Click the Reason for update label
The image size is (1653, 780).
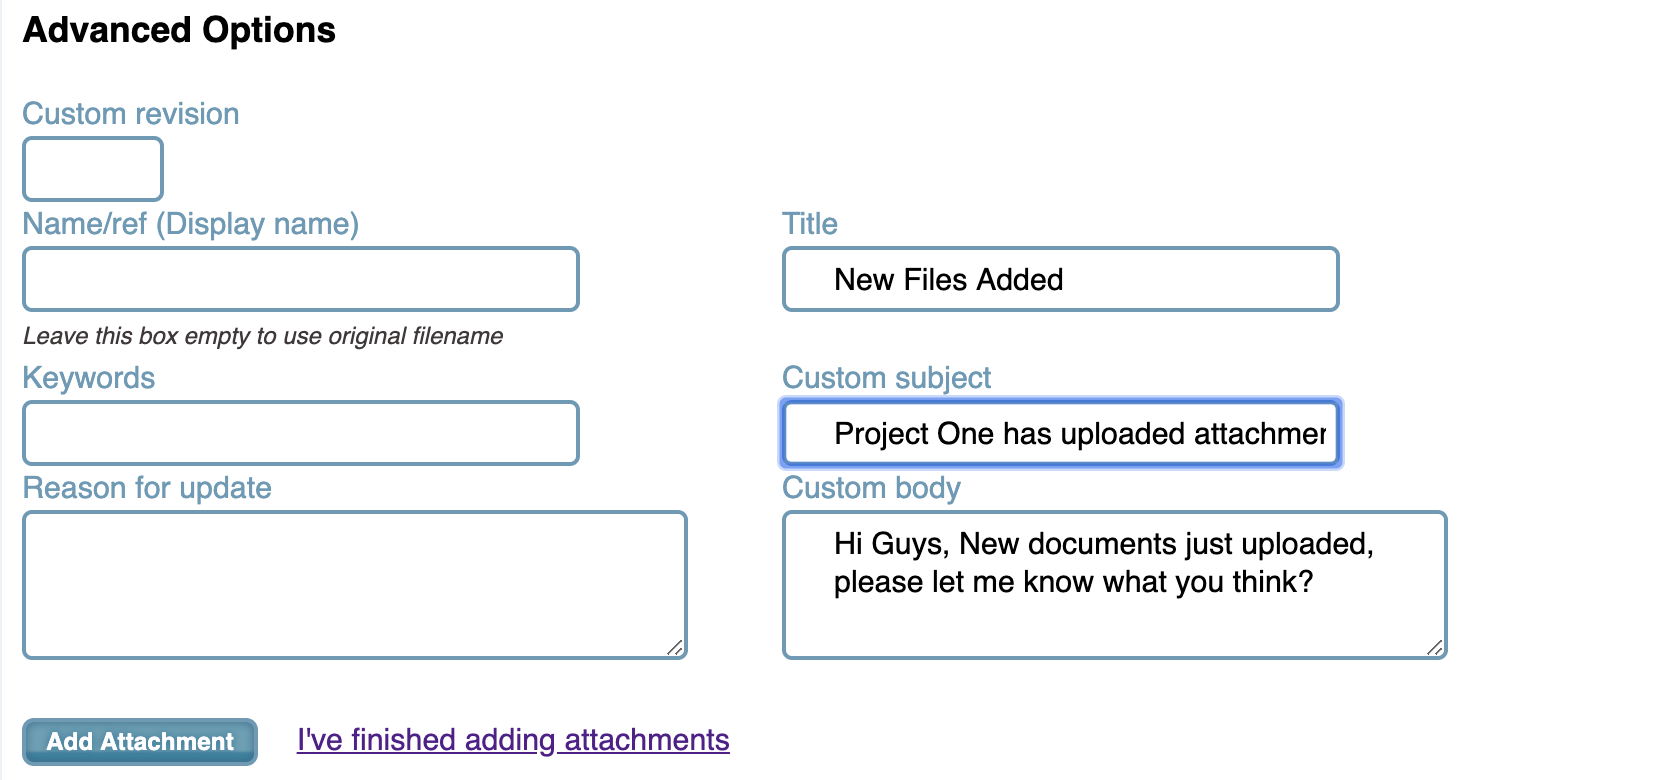pyautogui.click(x=147, y=488)
